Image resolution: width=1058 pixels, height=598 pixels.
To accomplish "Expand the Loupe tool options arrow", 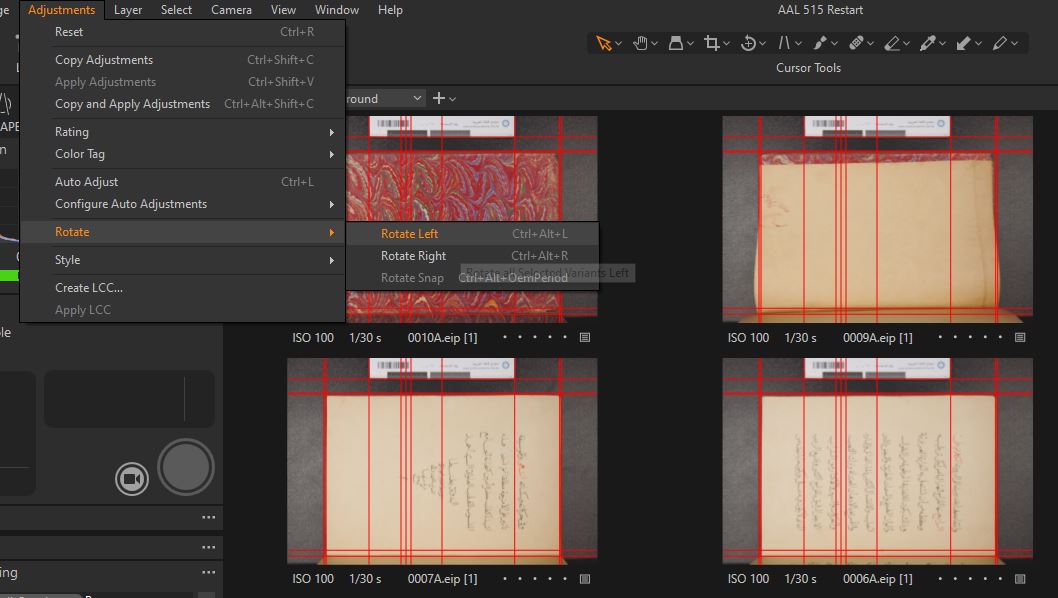I will [x=690, y=44].
